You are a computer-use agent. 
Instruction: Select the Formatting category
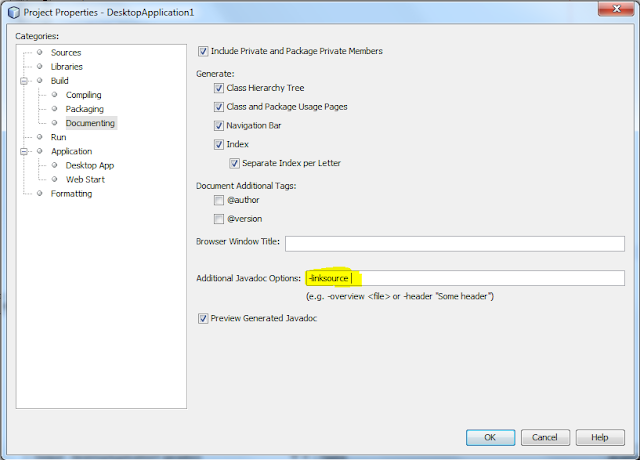(x=71, y=193)
